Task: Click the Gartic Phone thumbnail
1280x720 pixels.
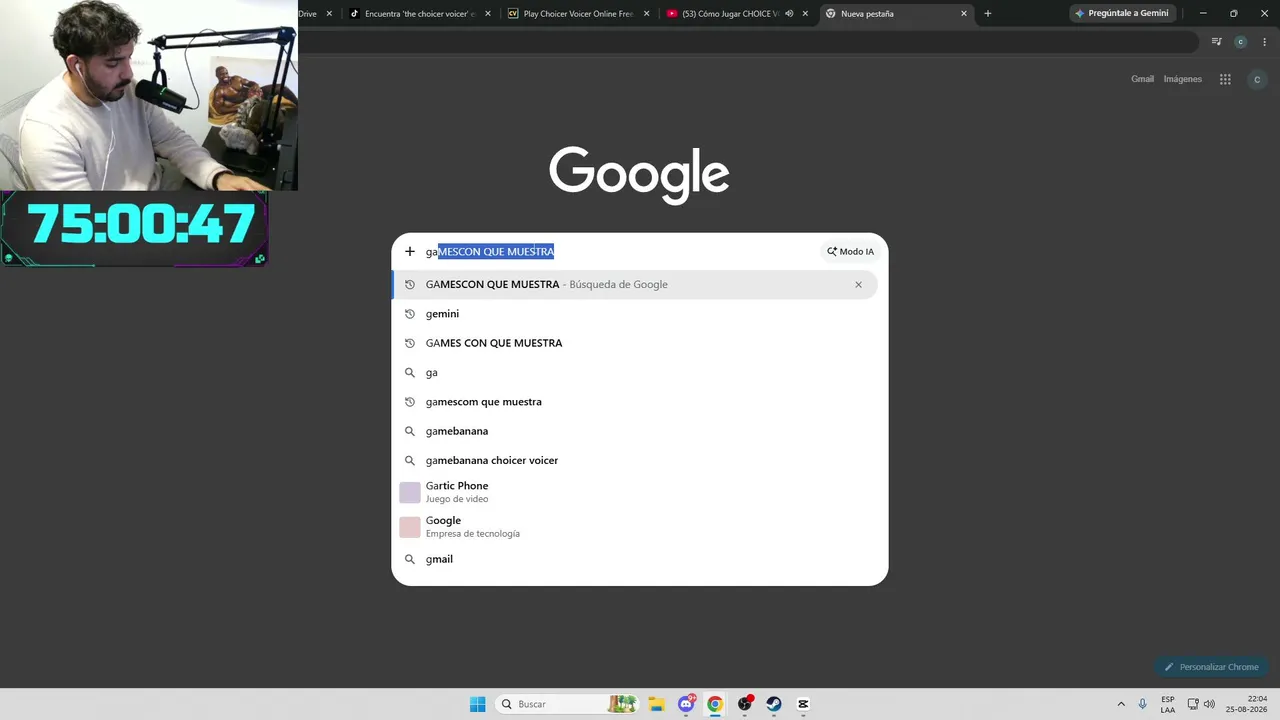Action: coord(410,492)
